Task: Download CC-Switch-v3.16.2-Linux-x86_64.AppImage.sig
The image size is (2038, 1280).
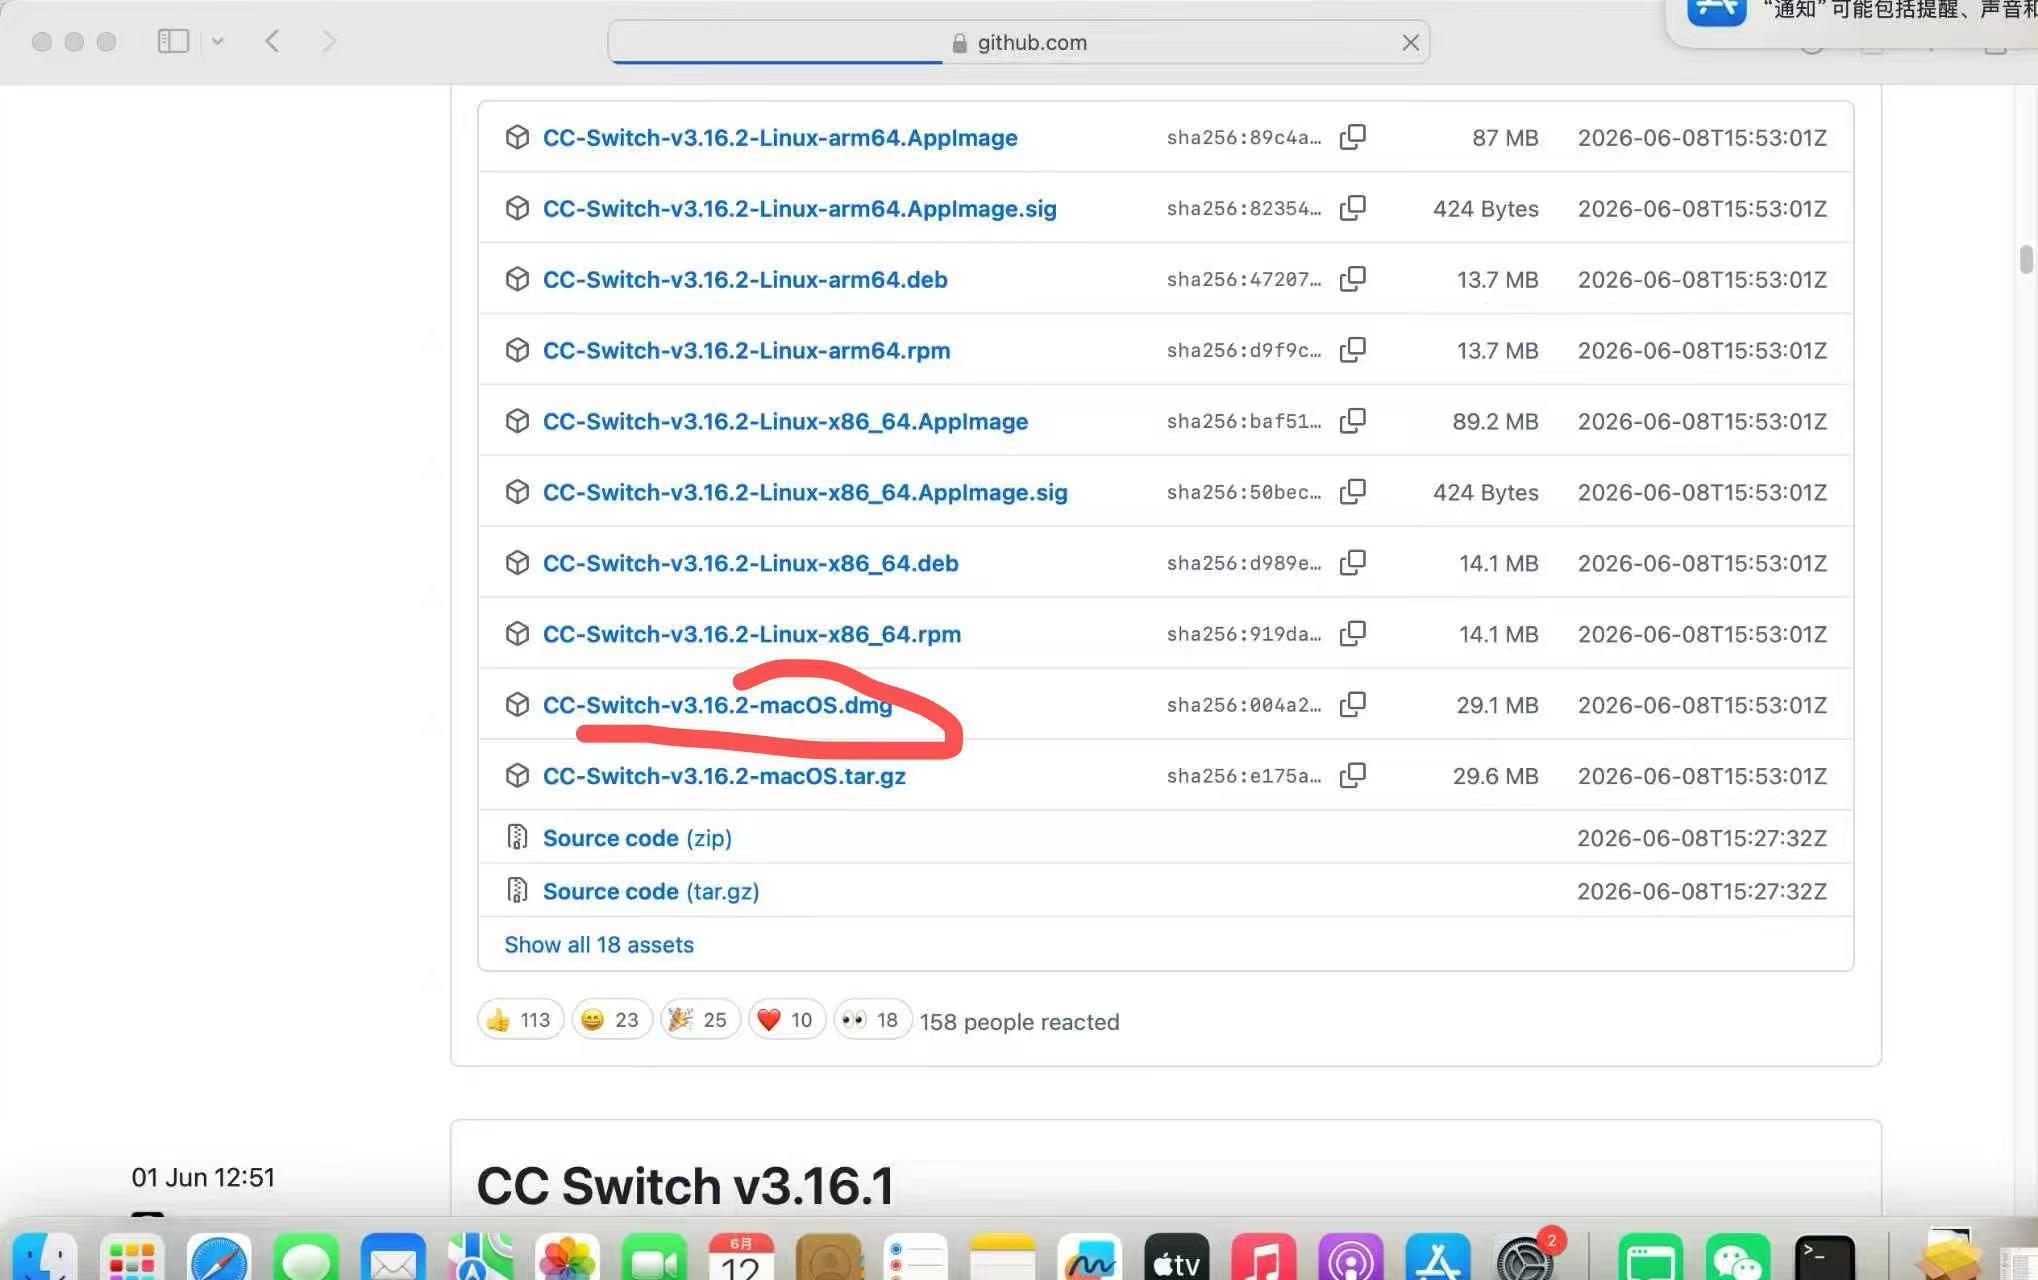Action: coord(805,492)
